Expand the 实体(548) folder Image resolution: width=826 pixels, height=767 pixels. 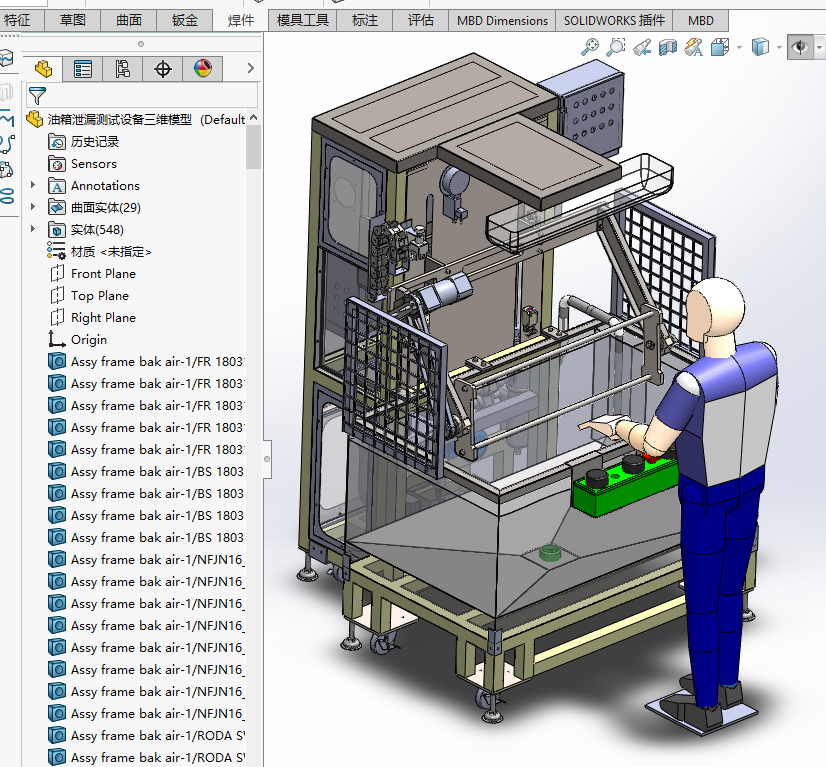33,230
